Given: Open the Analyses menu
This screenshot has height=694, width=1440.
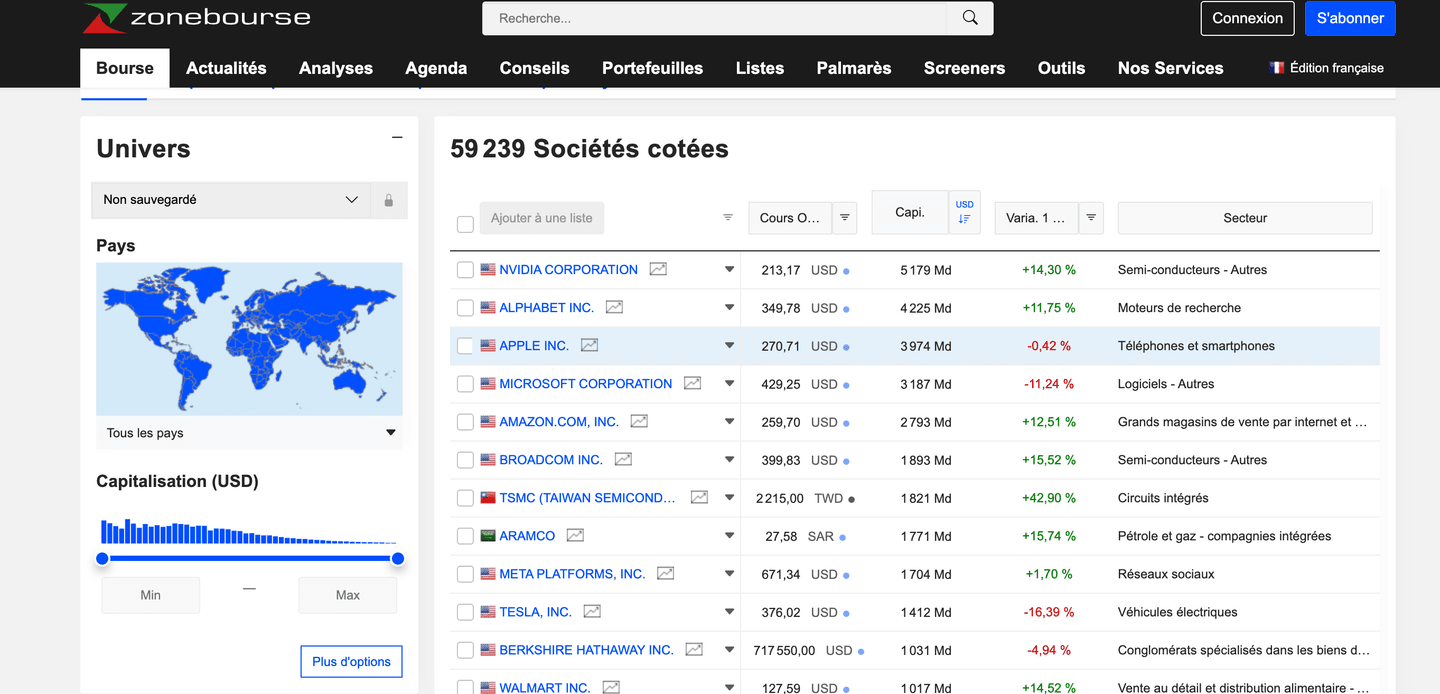Looking at the screenshot, I should (x=336, y=68).
